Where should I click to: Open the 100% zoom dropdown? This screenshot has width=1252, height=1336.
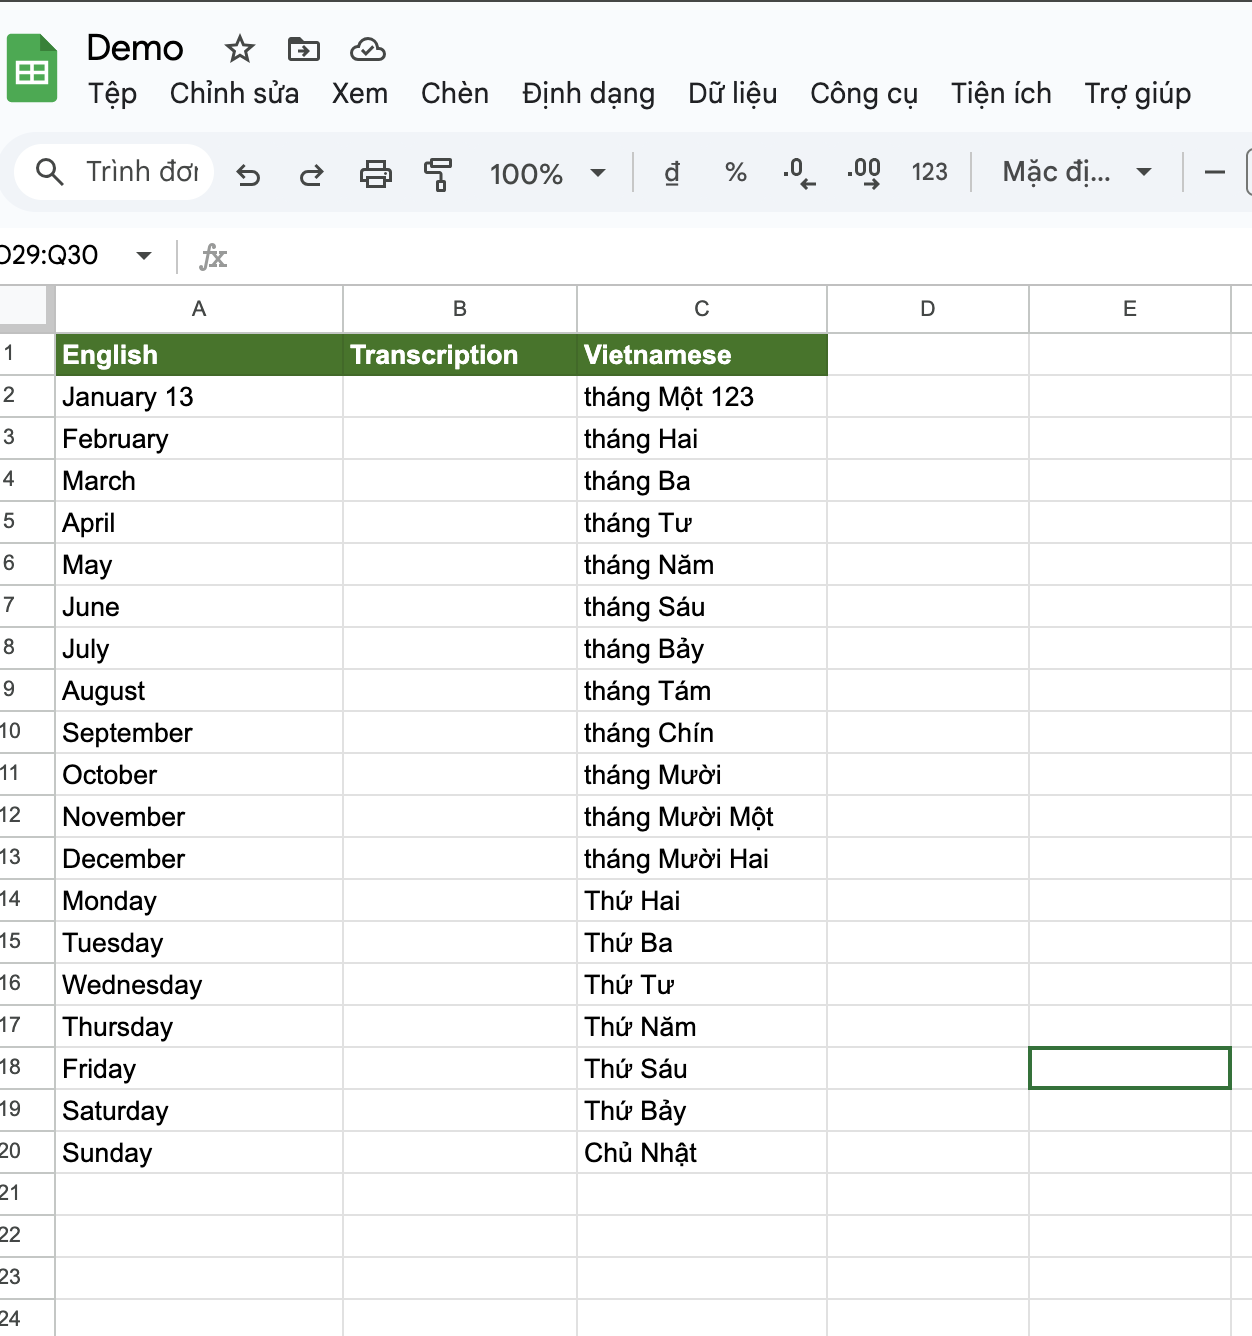547,173
